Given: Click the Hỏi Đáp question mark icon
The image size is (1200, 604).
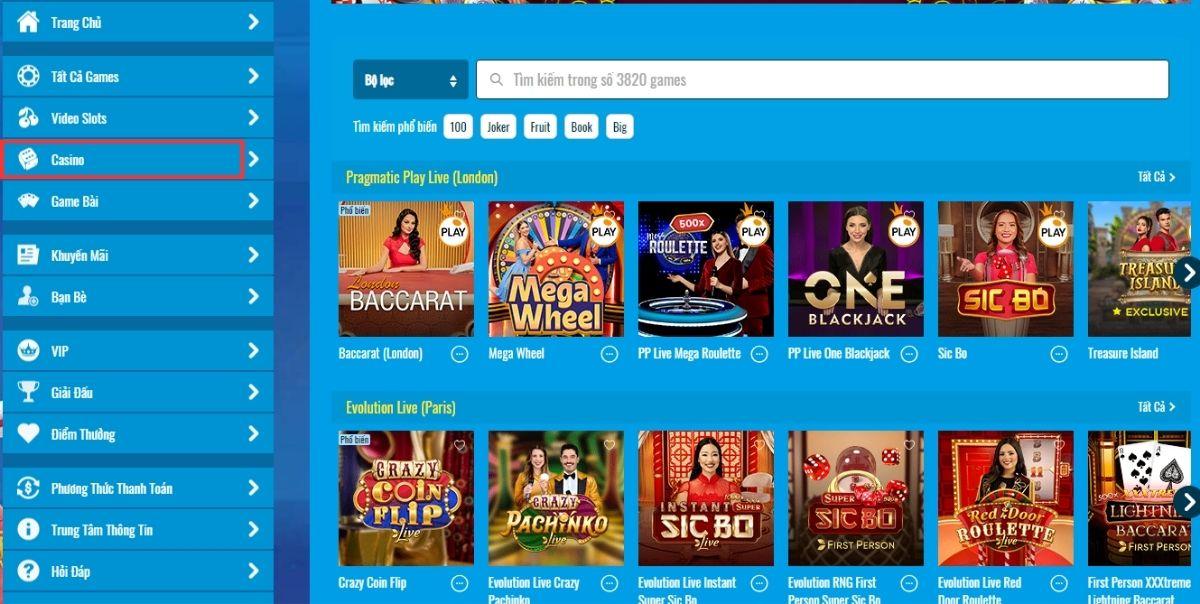Looking at the screenshot, I should click(x=28, y=572).
